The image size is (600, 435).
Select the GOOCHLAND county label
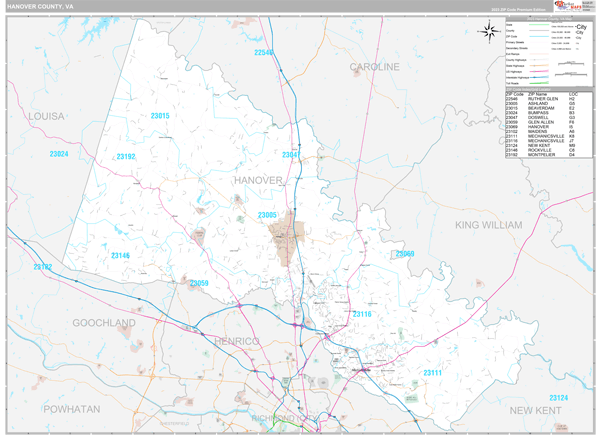[103, 324]
